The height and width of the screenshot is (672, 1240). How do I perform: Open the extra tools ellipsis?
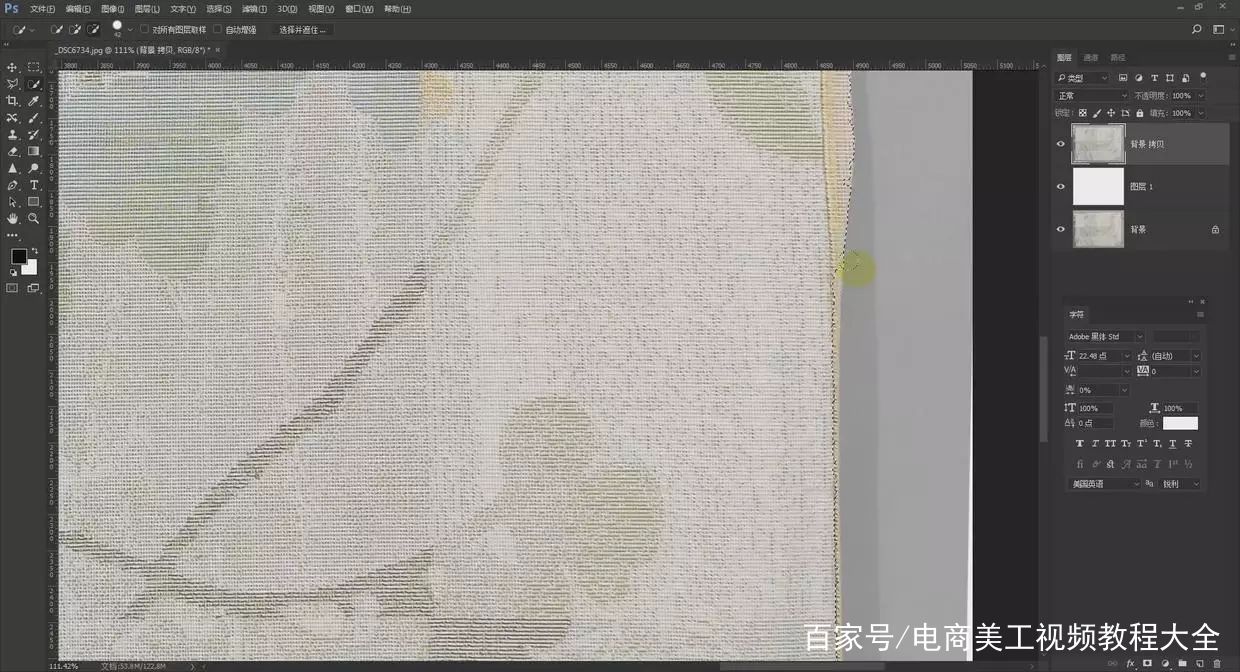point(12,236)
